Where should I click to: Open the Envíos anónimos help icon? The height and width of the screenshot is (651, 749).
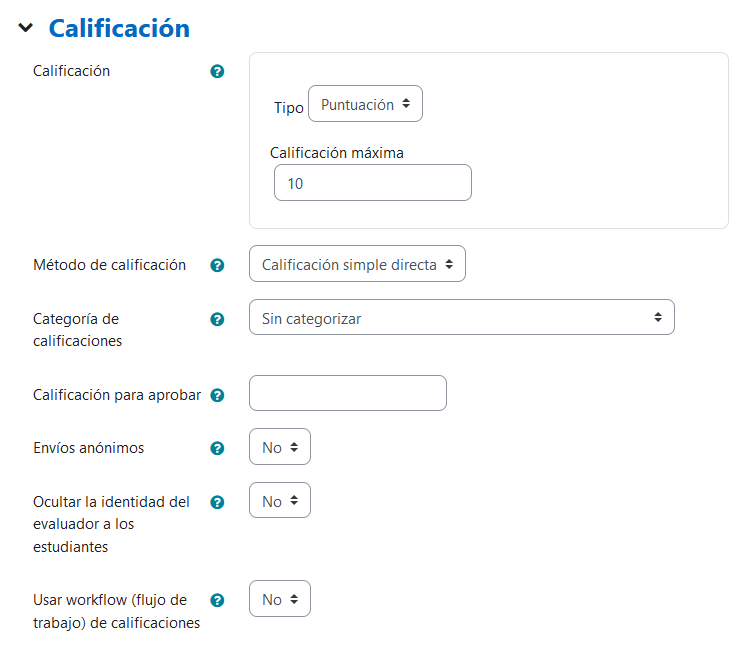(217, 448)
